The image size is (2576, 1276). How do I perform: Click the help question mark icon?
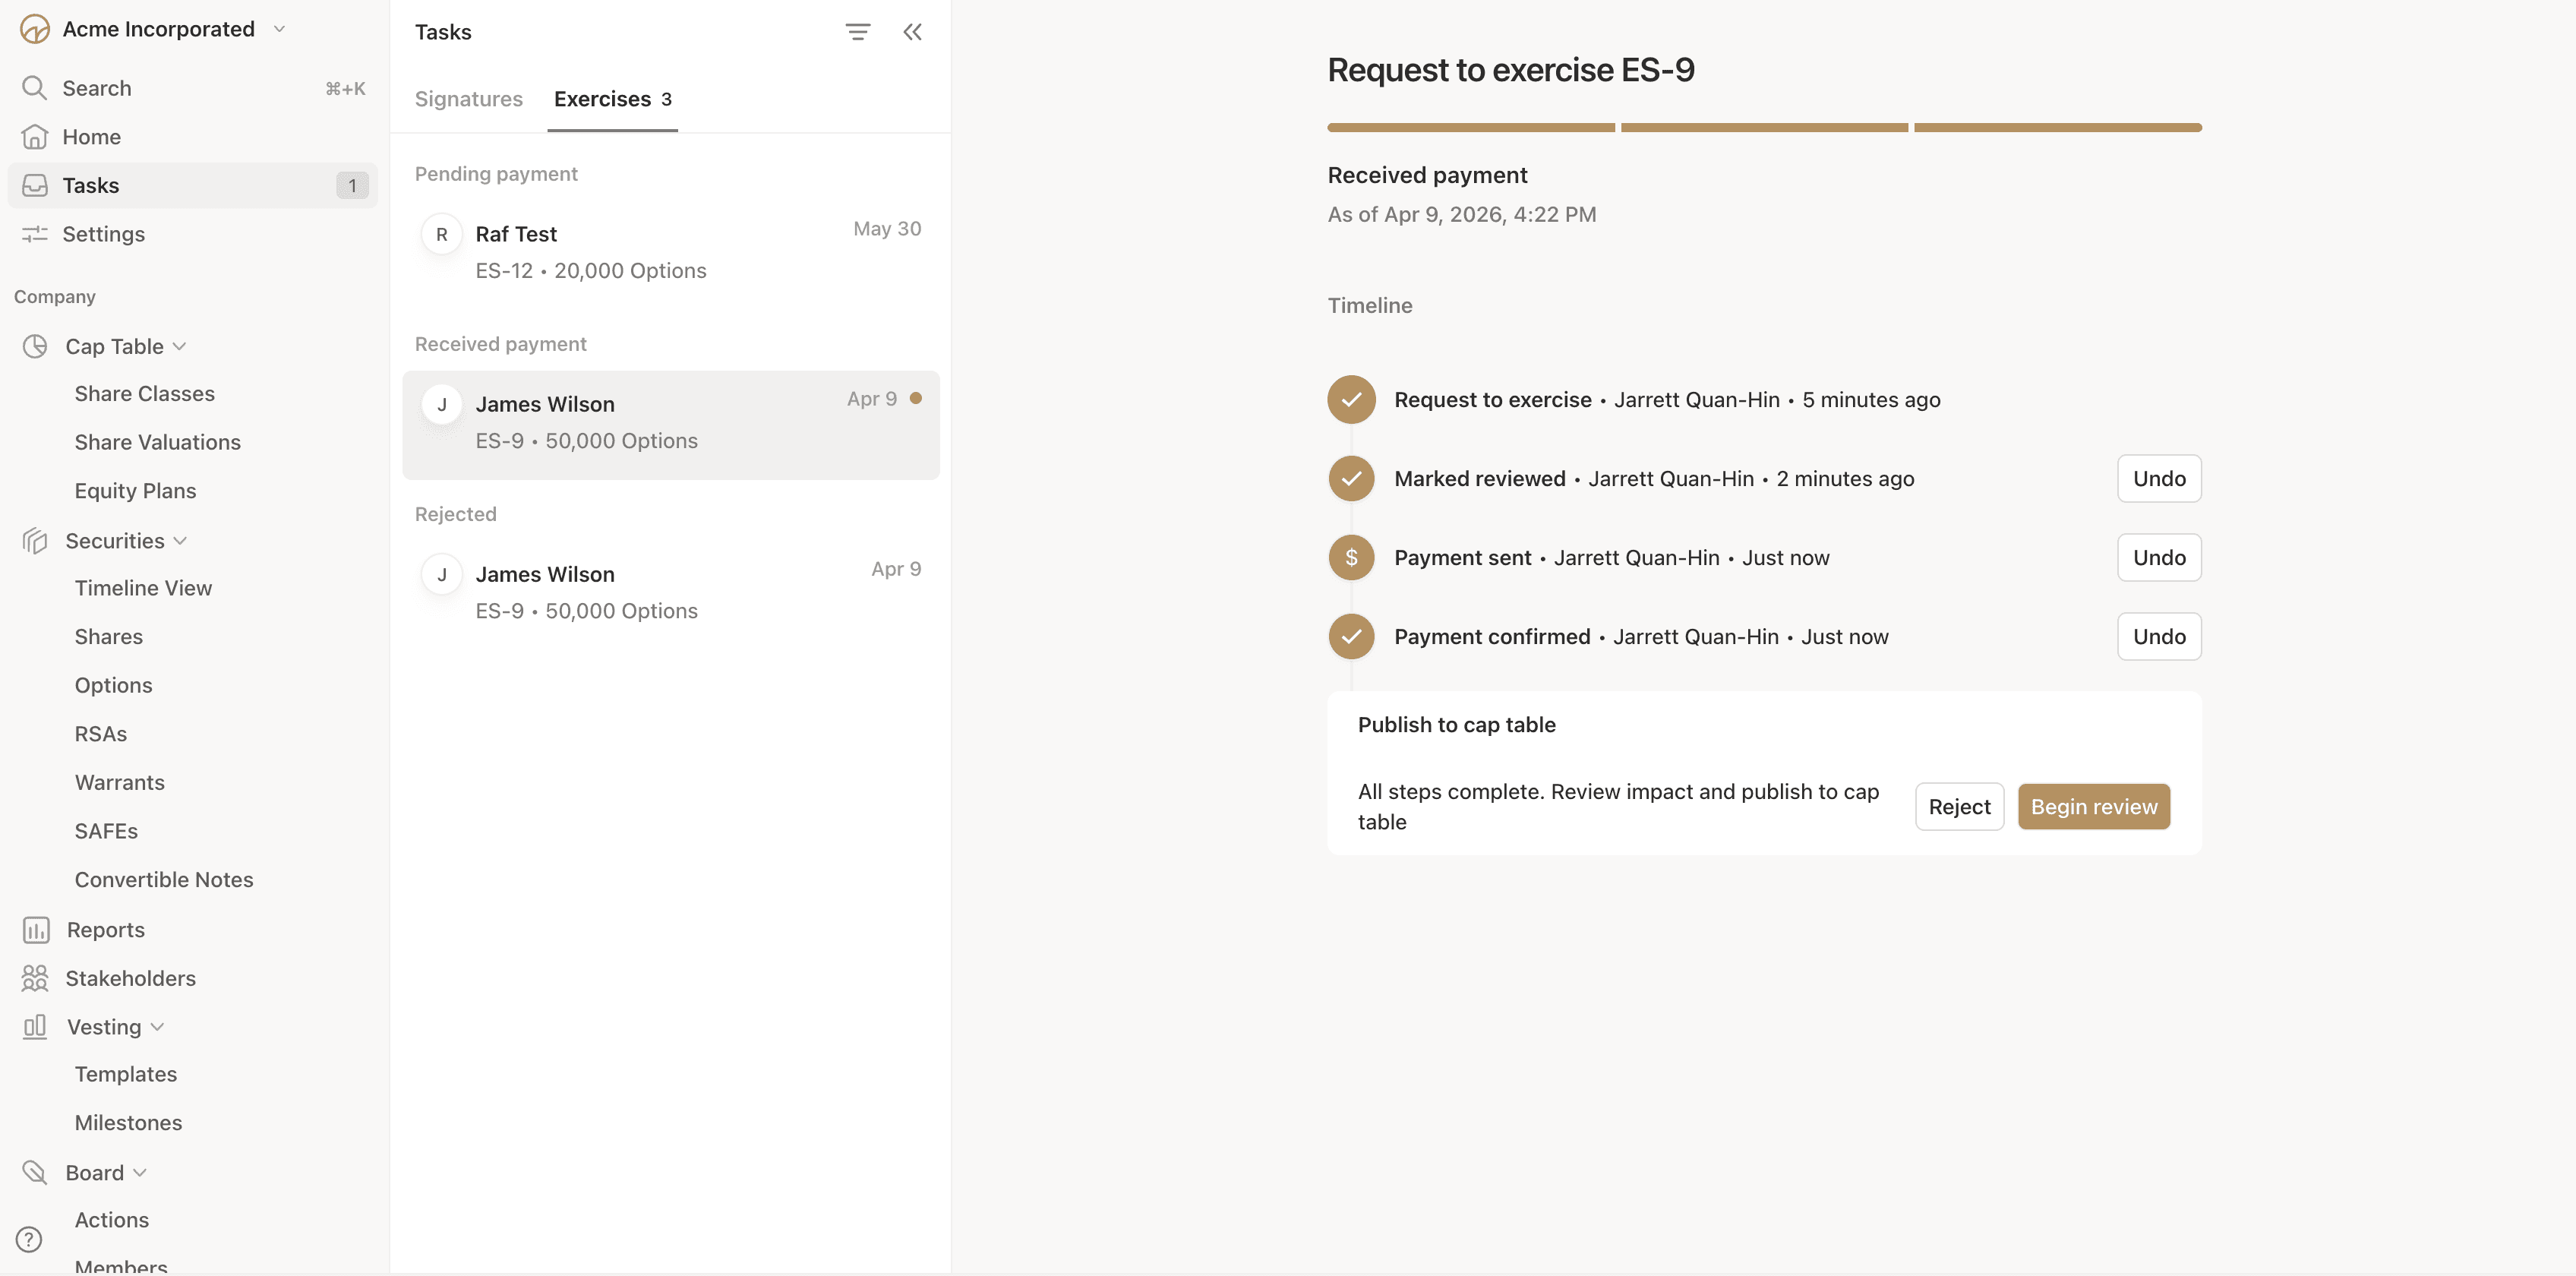point(29,1239)
